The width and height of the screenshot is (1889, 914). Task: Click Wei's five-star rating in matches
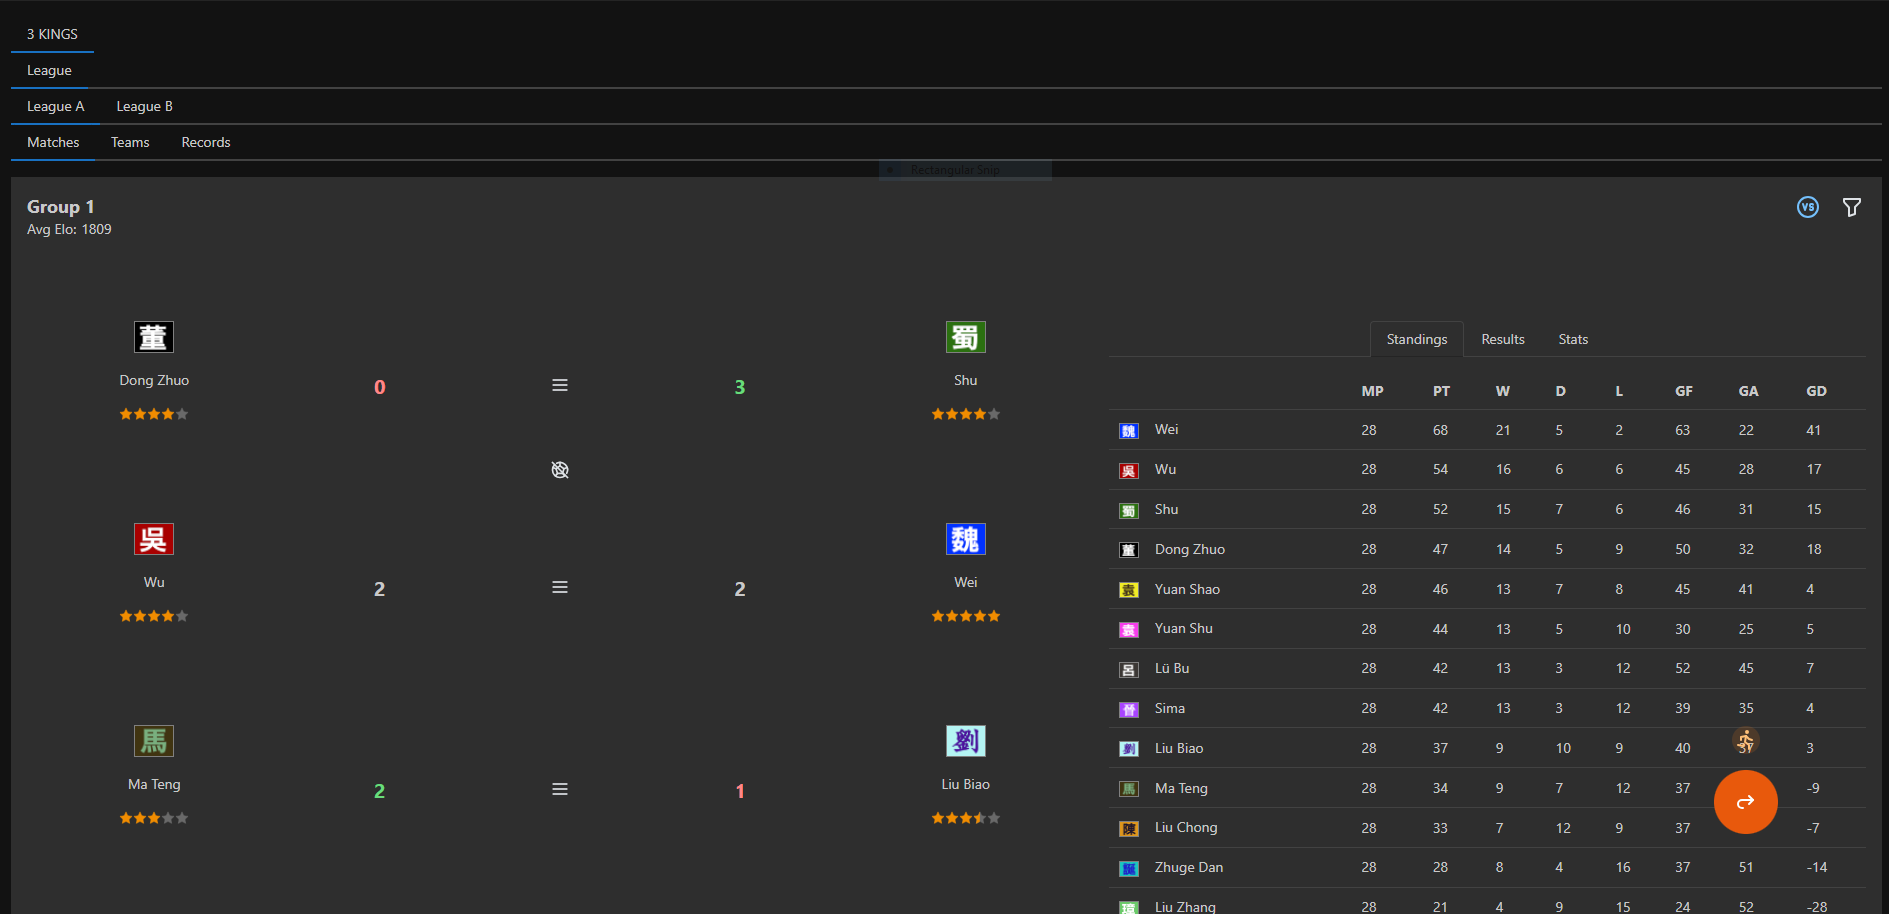pyautogui.click(x=965, y=616)
